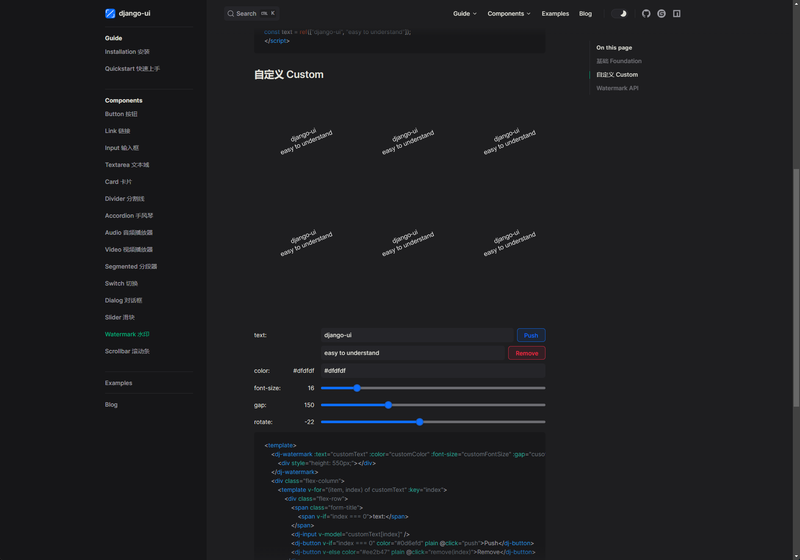Open Dialog 对话框 component page

click(123, 300)
